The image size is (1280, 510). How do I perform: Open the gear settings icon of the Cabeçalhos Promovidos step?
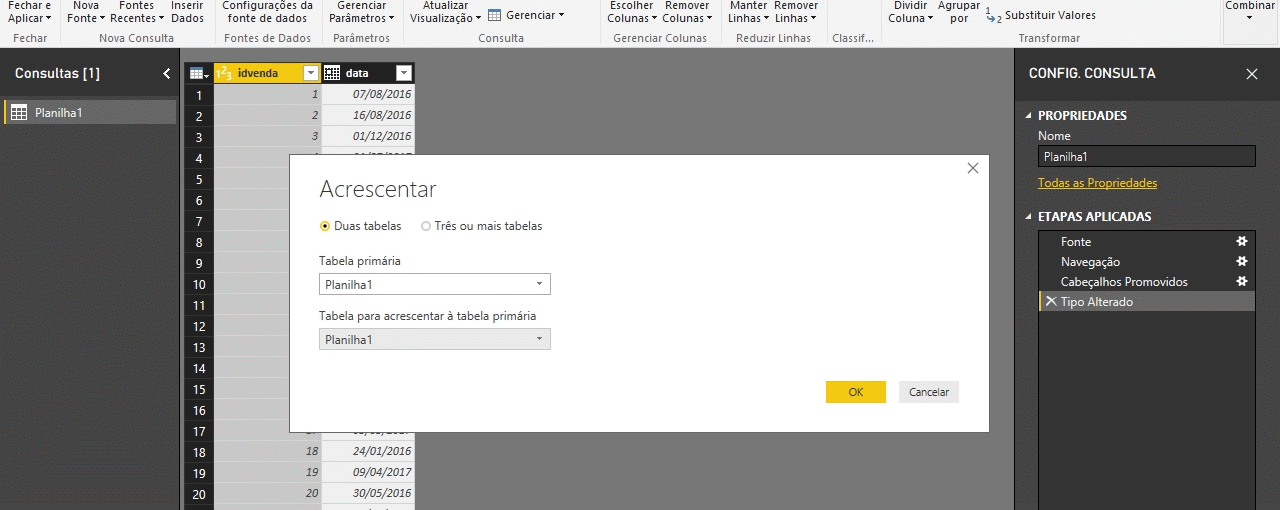click(x=1242, y=281)
